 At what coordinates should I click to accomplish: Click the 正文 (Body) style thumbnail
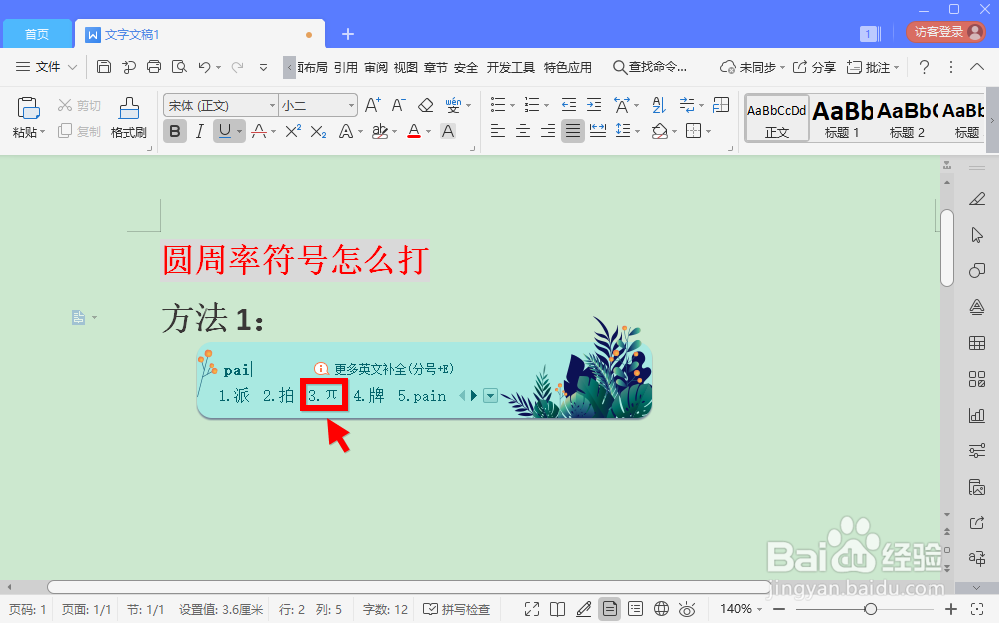point(776,118)
